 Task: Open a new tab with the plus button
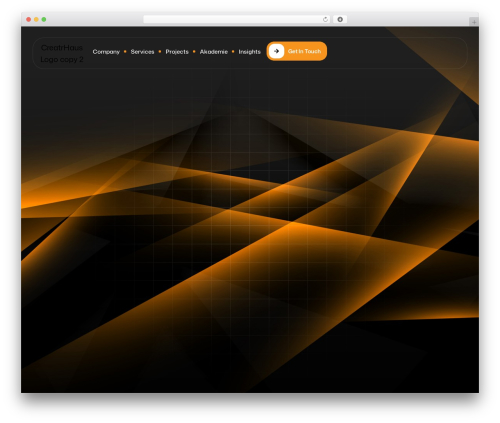[474, 22]
